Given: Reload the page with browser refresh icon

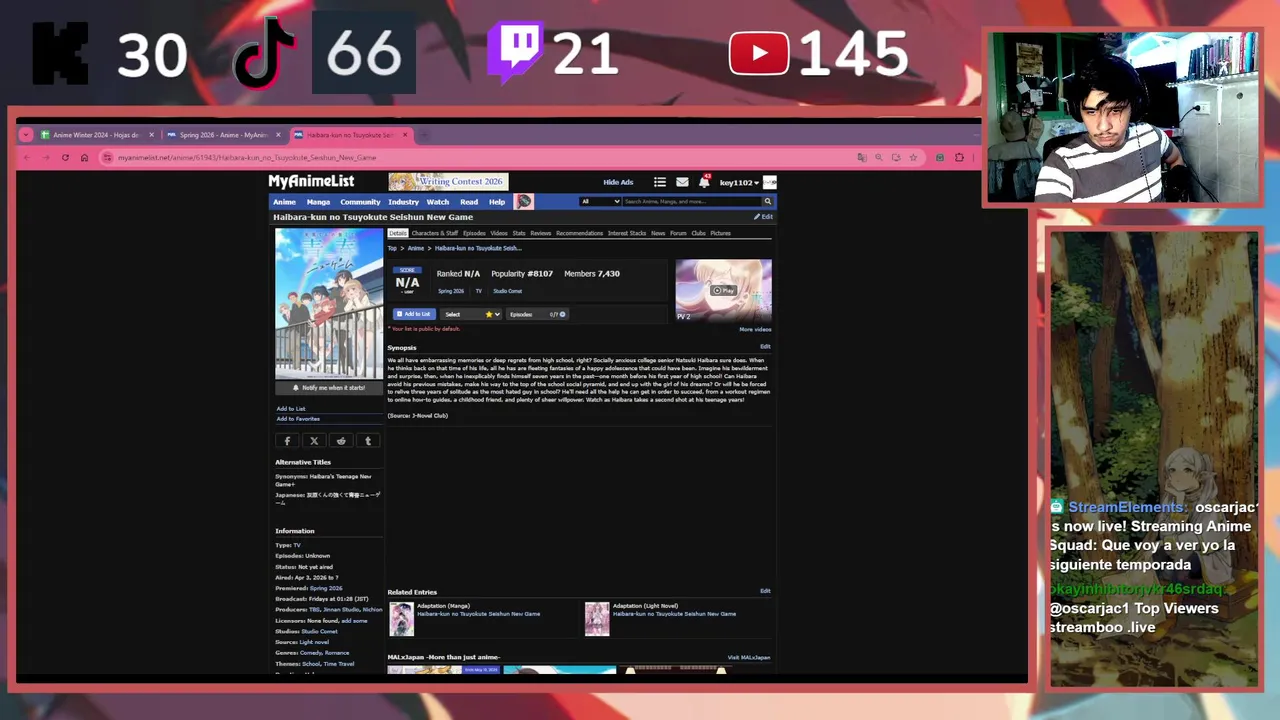Looking at the screenshot, I should pyautogui.click(x=65, y=157).
